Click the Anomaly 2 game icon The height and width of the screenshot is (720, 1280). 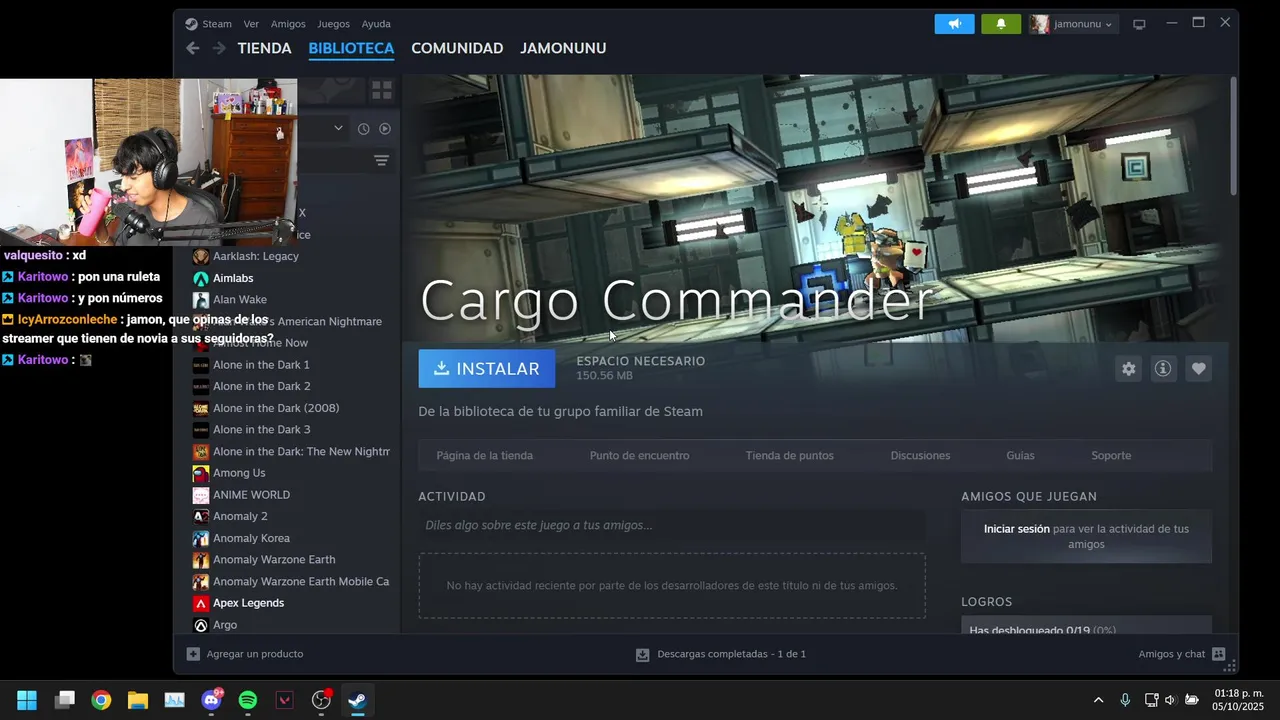201,516
